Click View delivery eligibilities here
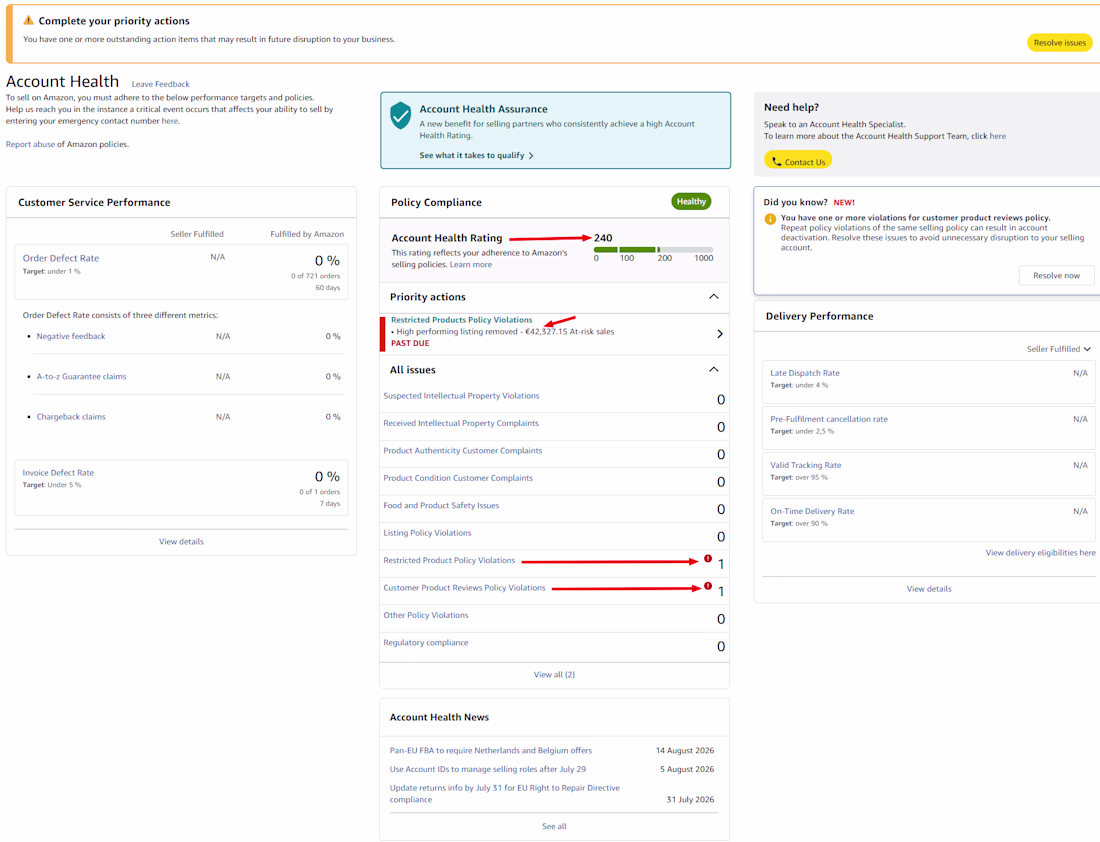The height and width of the screenshot is (842, 1100). [x=1040, y=553]
